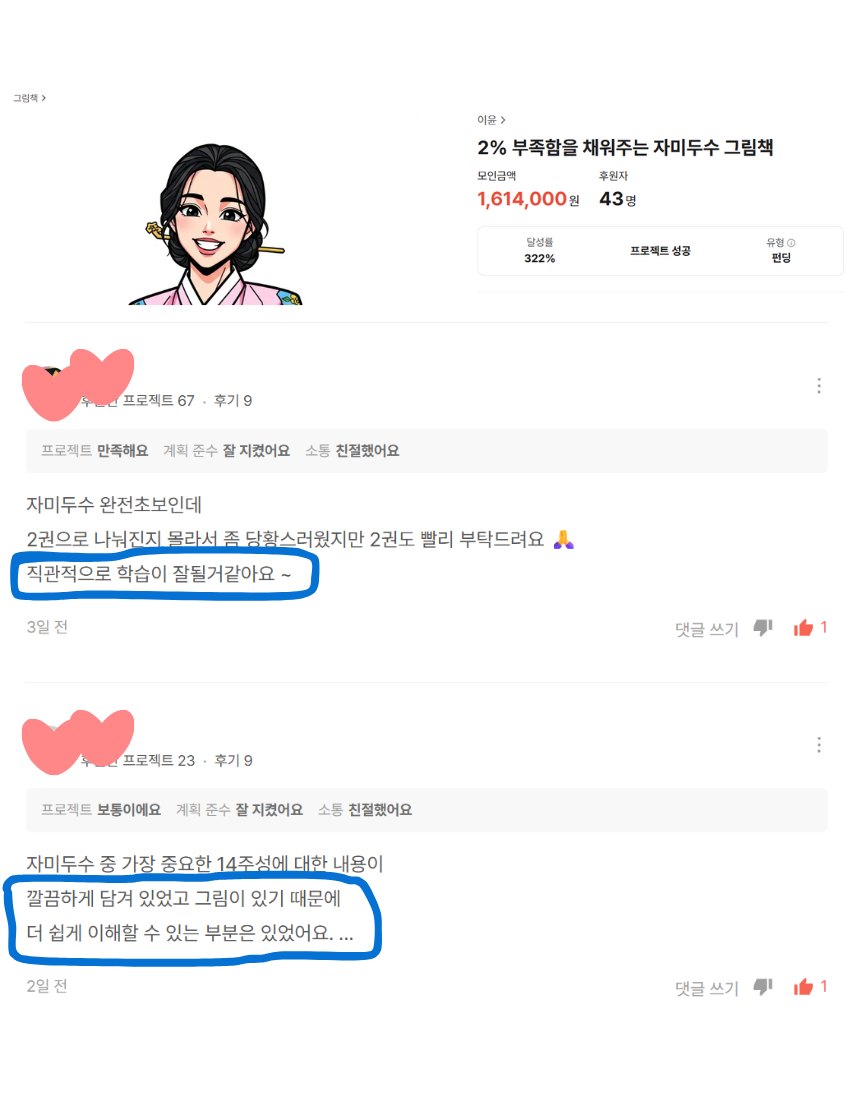The image size is (860, 1100).
Task: Show info tooltip next to 유형
Action: point(791,243)
